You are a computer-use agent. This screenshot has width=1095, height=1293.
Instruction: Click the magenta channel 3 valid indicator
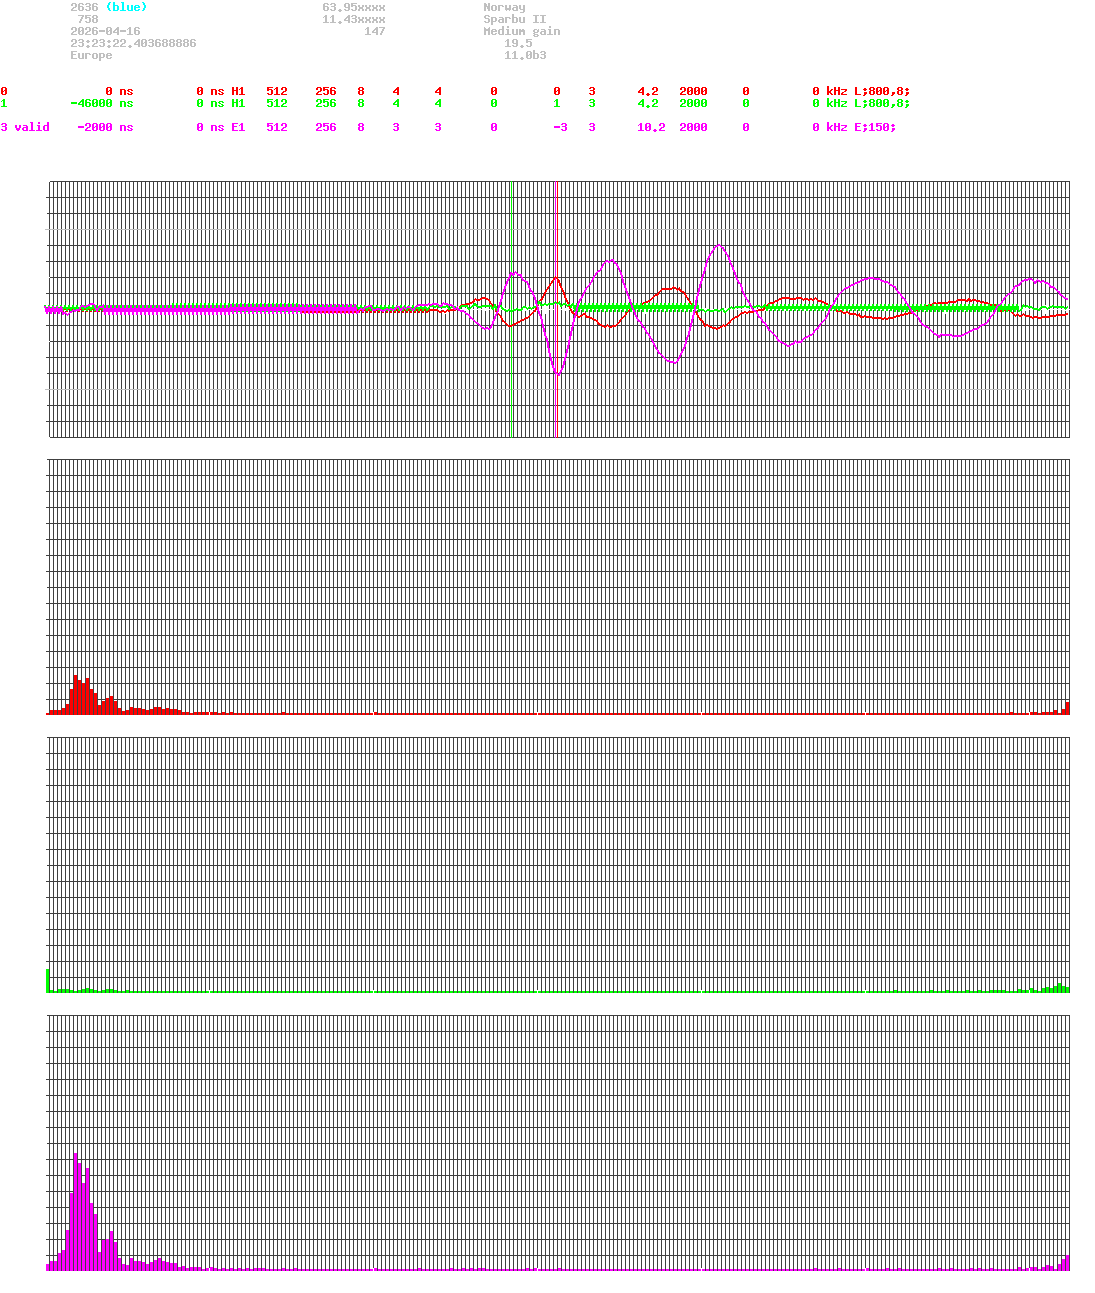point(26,127)
